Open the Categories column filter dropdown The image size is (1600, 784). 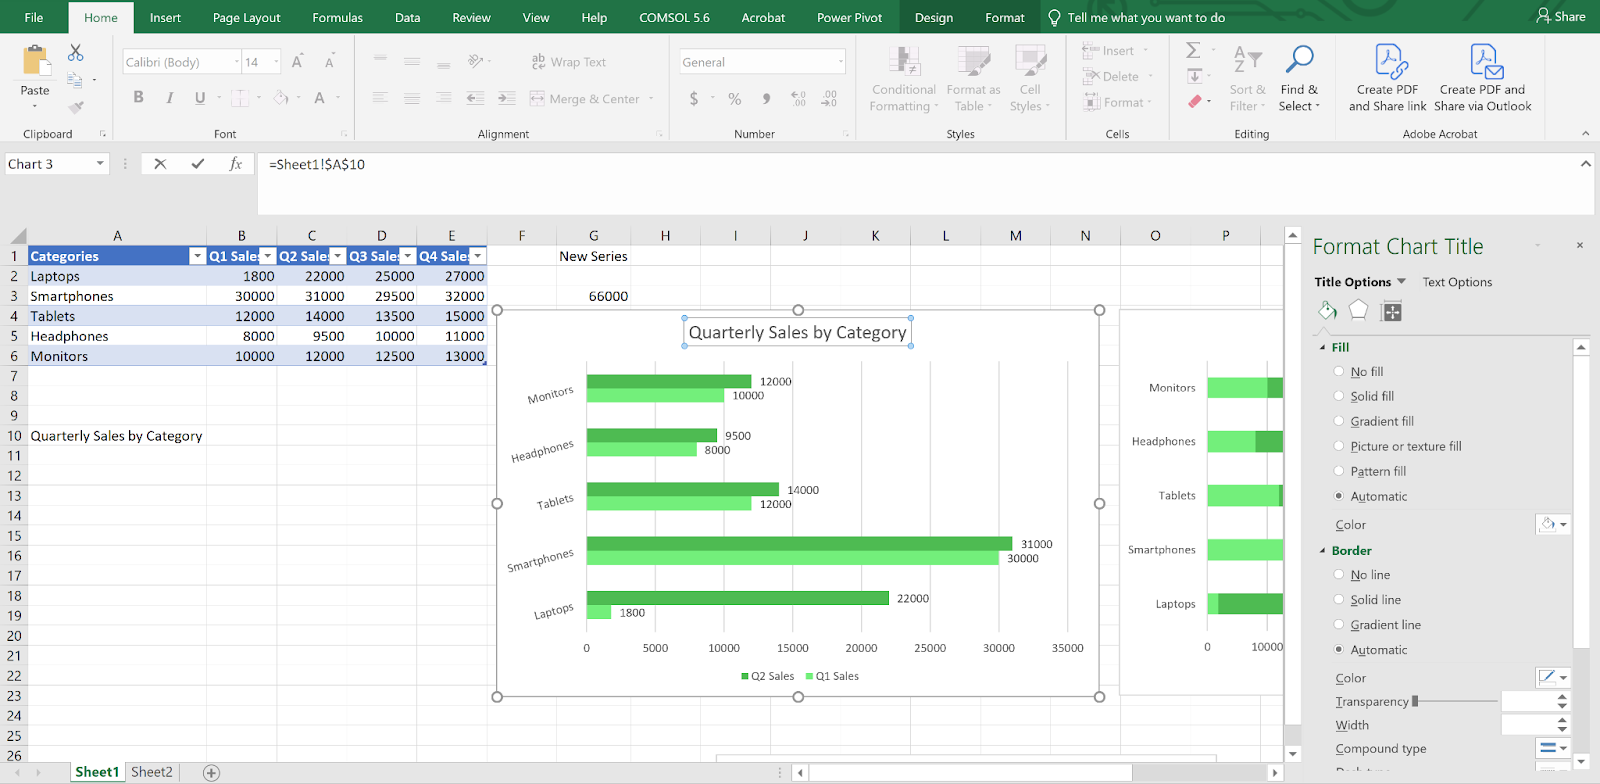[x=197, y=256]
